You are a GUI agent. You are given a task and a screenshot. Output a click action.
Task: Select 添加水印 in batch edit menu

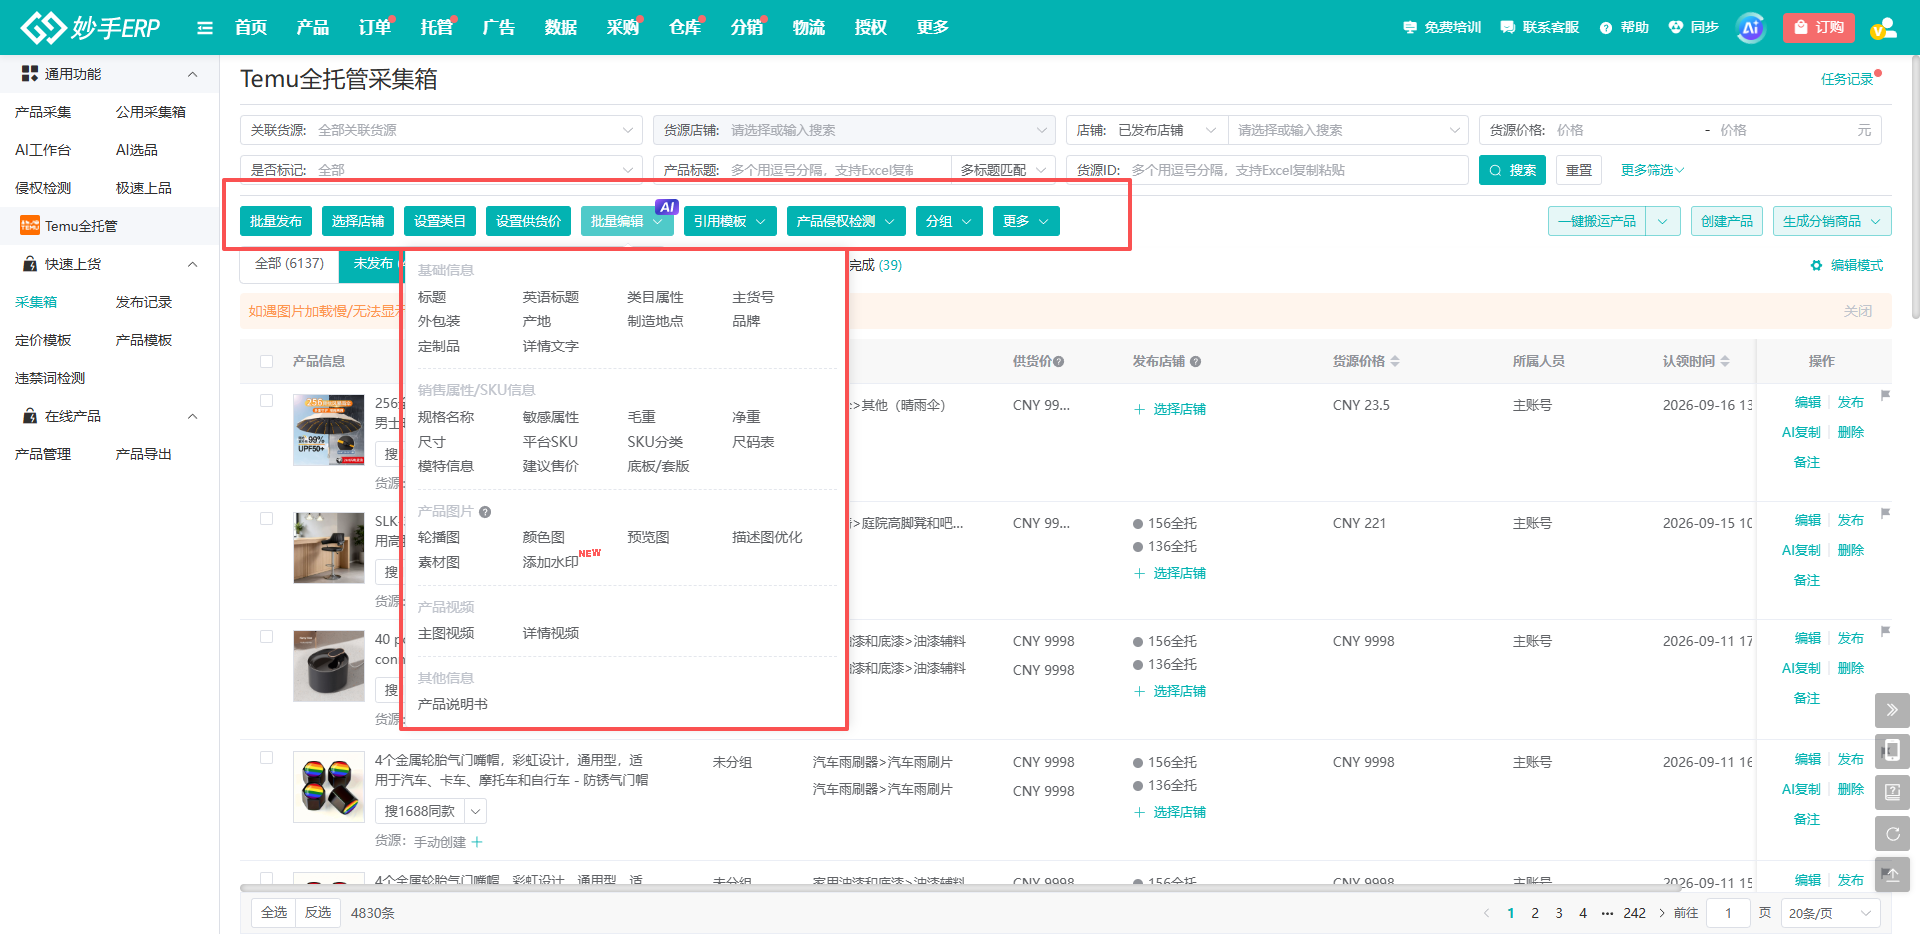coord(550,562)
